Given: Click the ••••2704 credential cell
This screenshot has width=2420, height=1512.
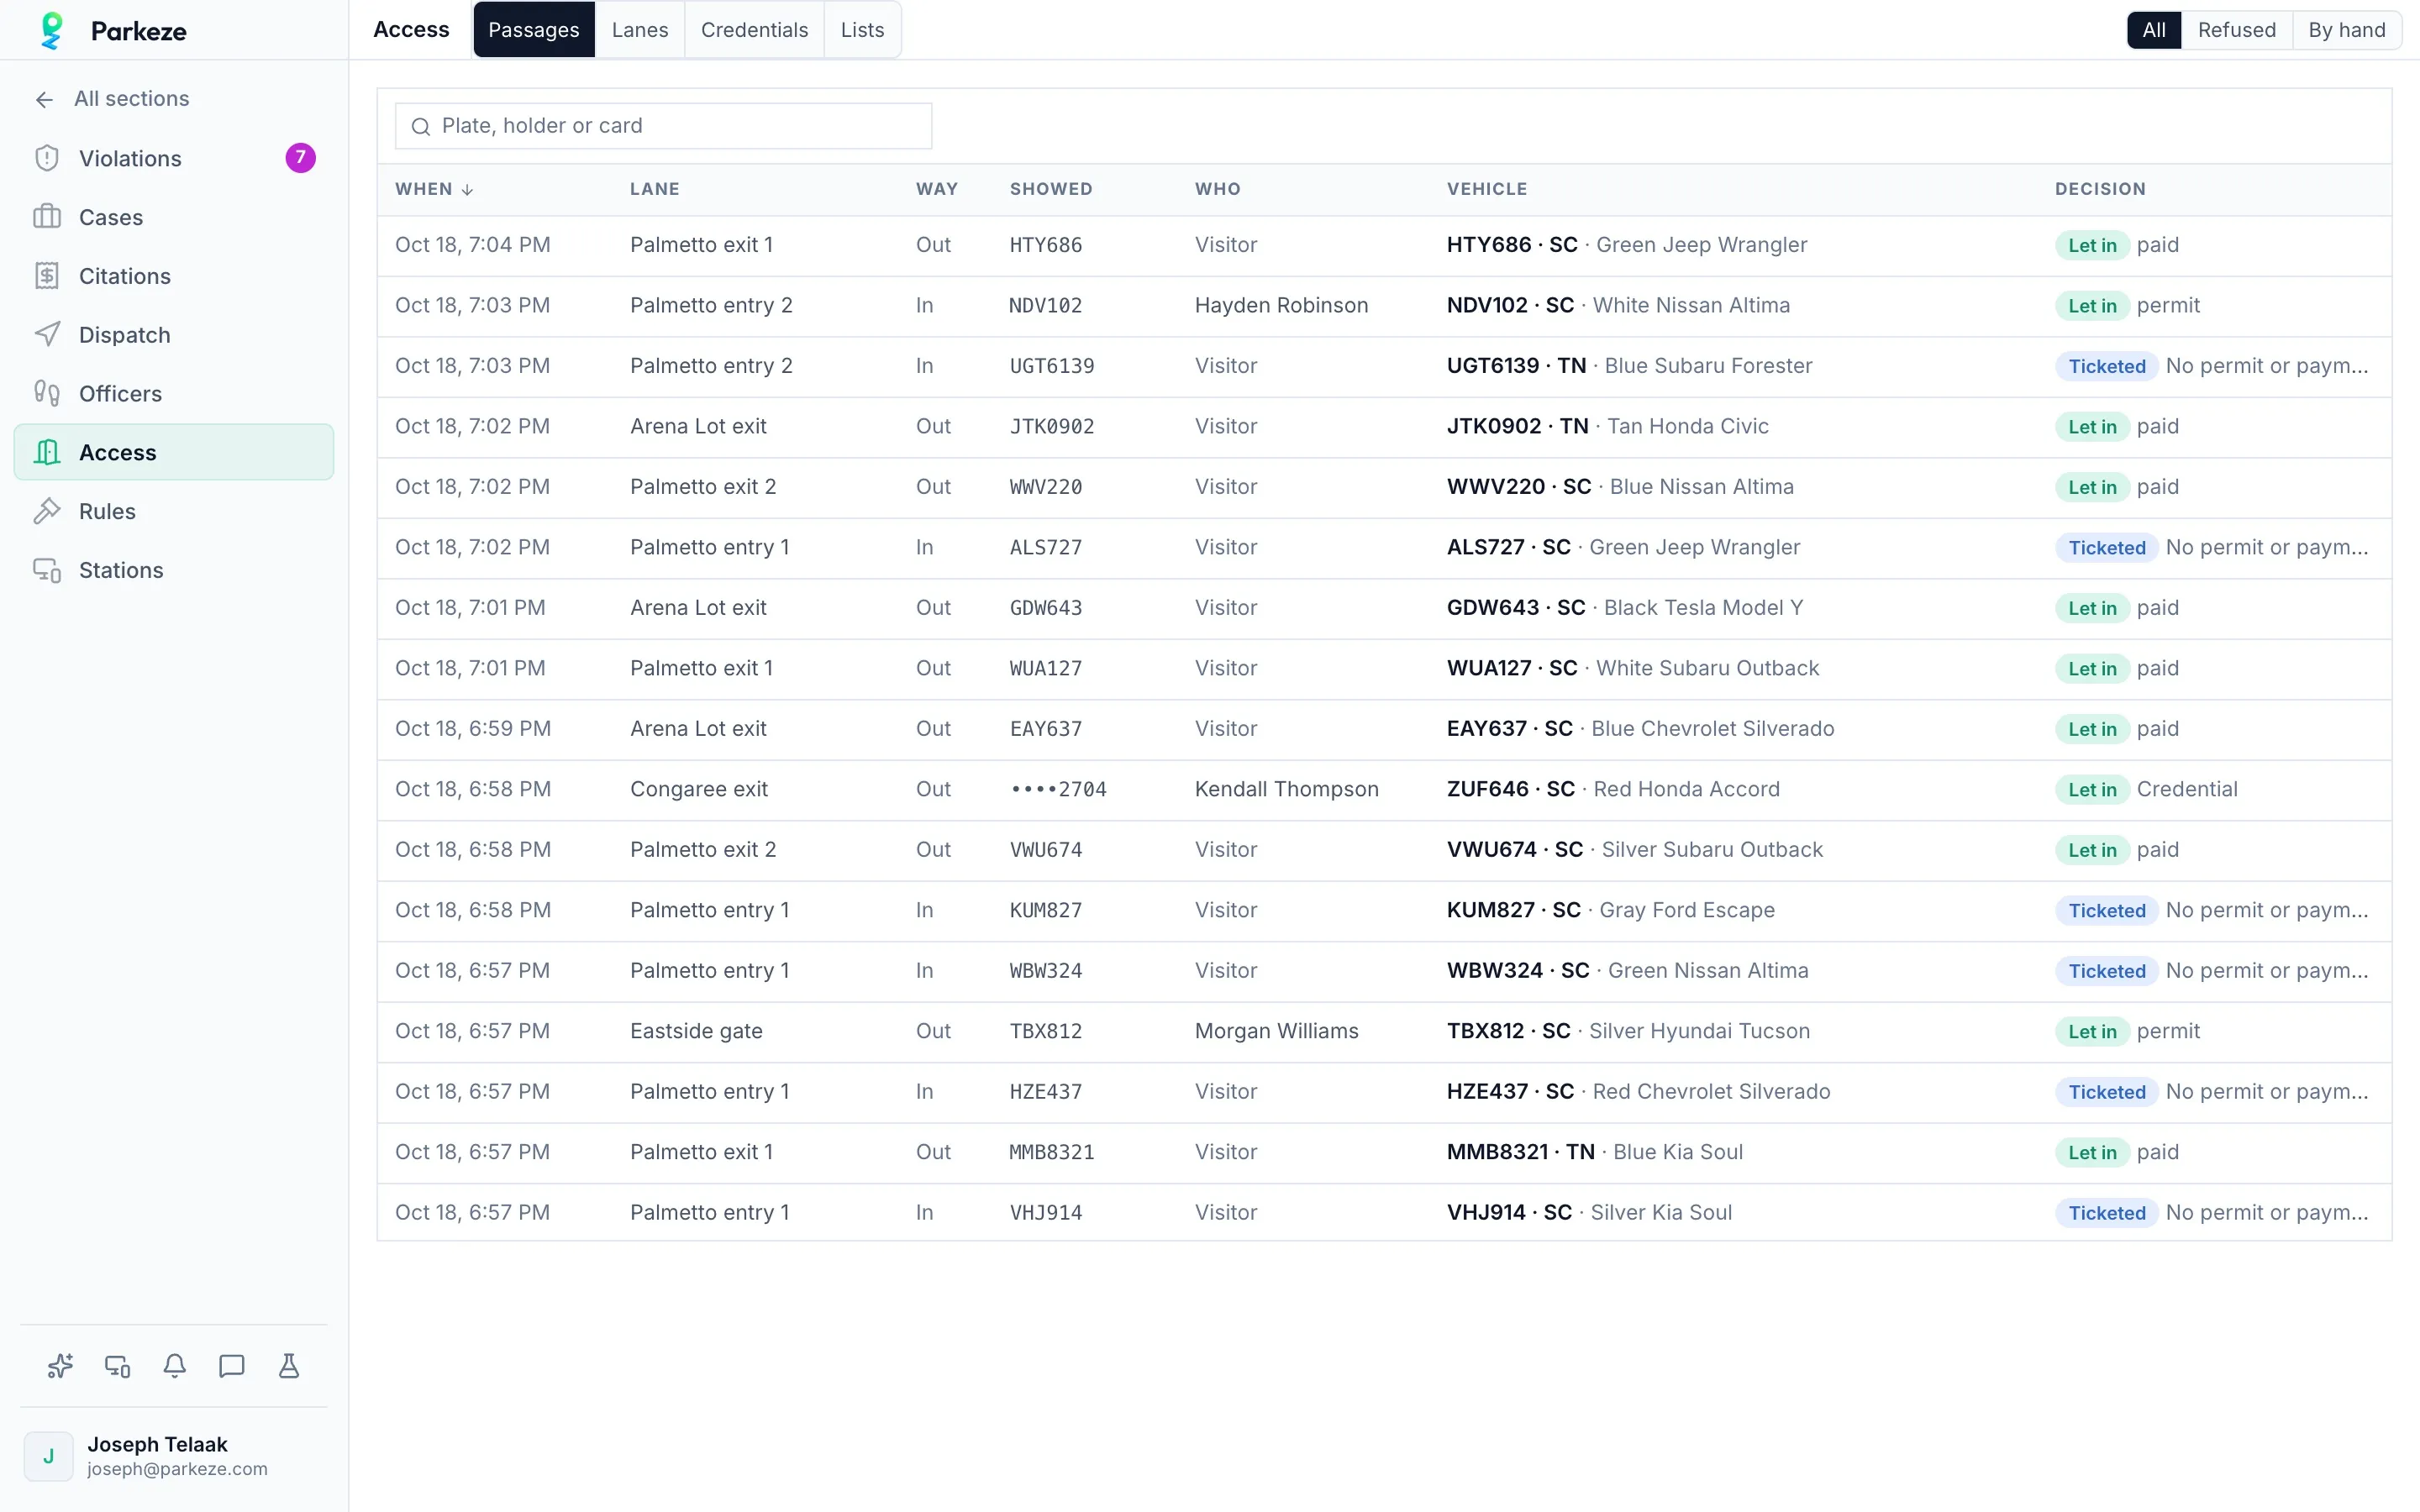Looking at the screenshot, I should [1058, 790].
